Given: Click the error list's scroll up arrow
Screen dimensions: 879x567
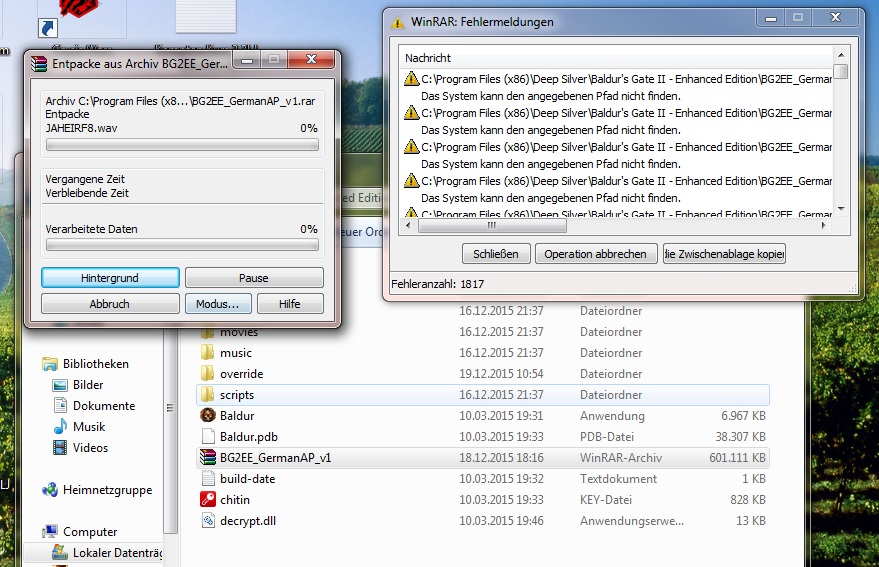Looking at the screenshot, I should [841, 54].
